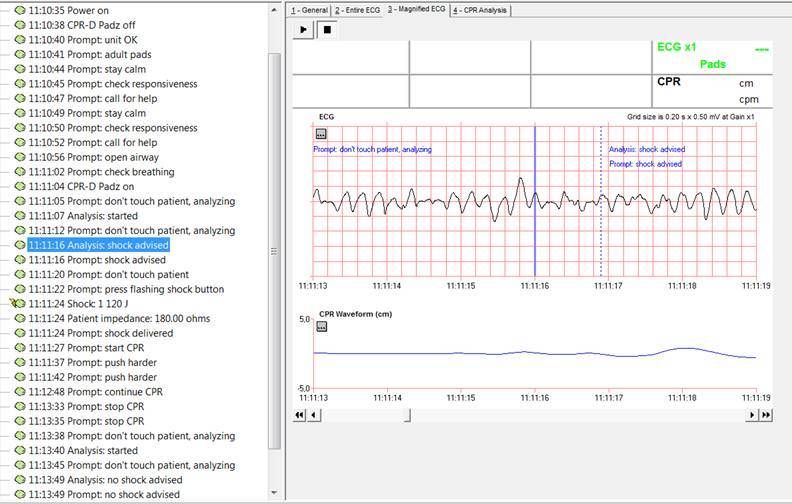
Task: Start playback with the play button
Action: (x=304, y=30)
